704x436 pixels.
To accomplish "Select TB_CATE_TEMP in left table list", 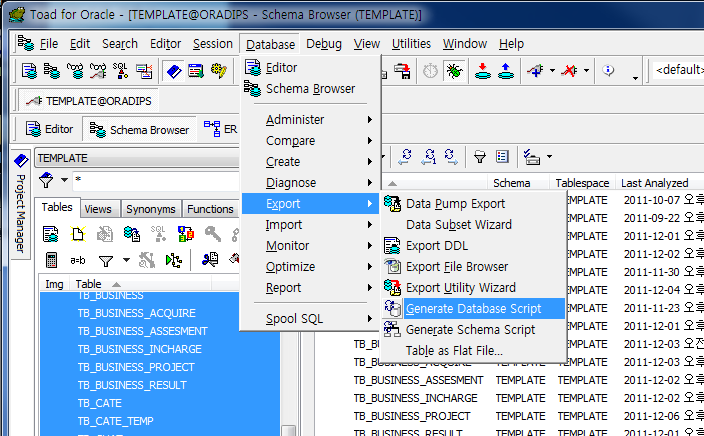I will pos(115,421).
